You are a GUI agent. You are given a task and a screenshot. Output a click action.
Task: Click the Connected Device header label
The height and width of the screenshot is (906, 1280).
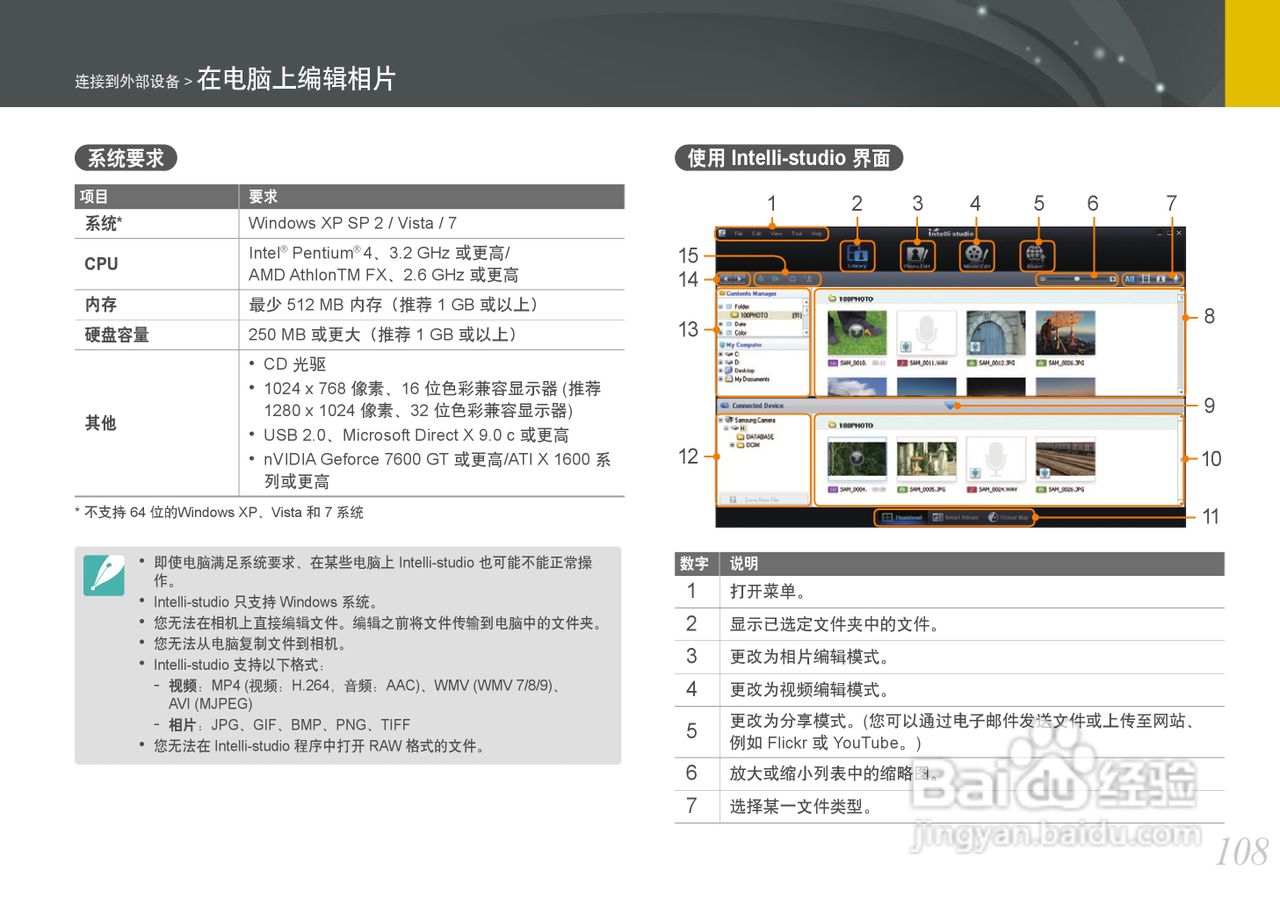tap(757, 406)
